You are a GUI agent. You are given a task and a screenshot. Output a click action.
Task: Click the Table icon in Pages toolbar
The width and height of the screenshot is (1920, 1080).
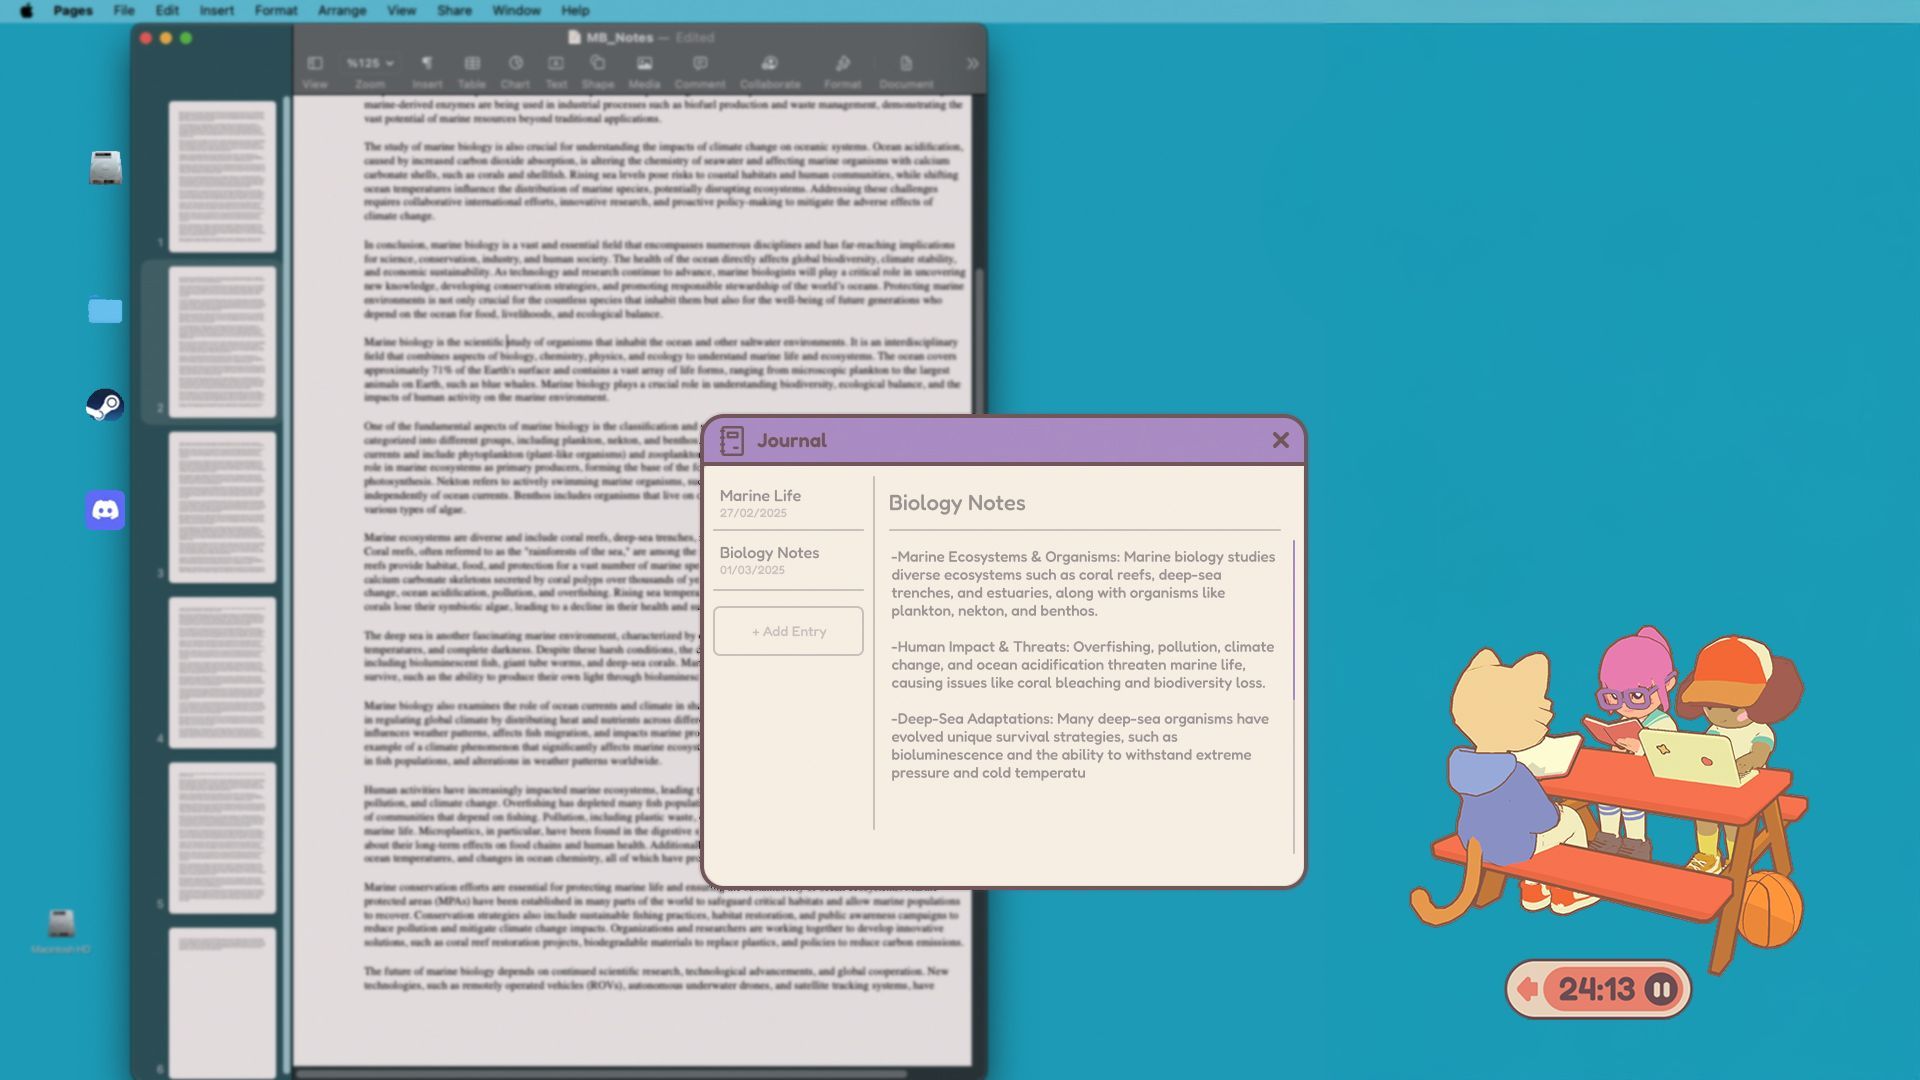click(x=472, y=63)
